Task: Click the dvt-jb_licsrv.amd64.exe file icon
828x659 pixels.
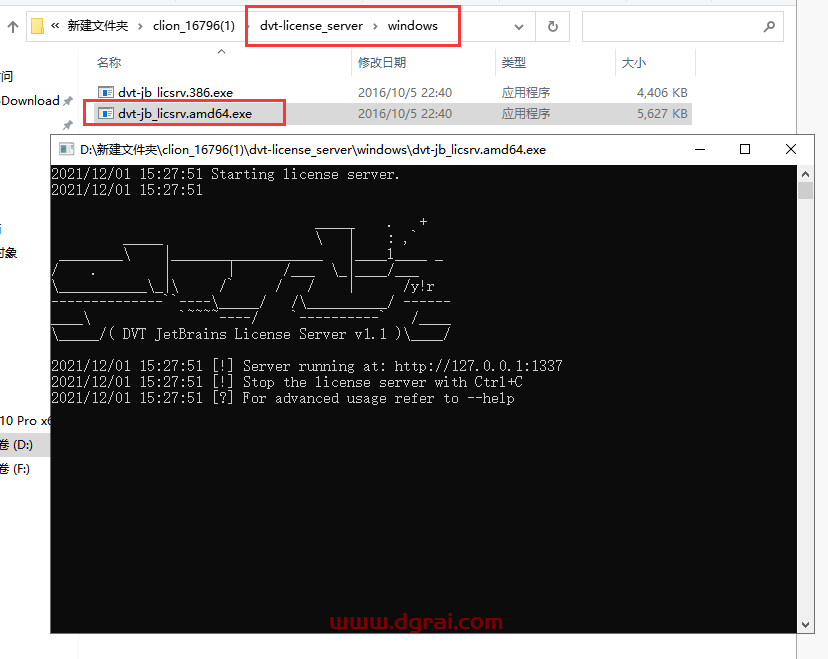Action: tap(106, 113)
